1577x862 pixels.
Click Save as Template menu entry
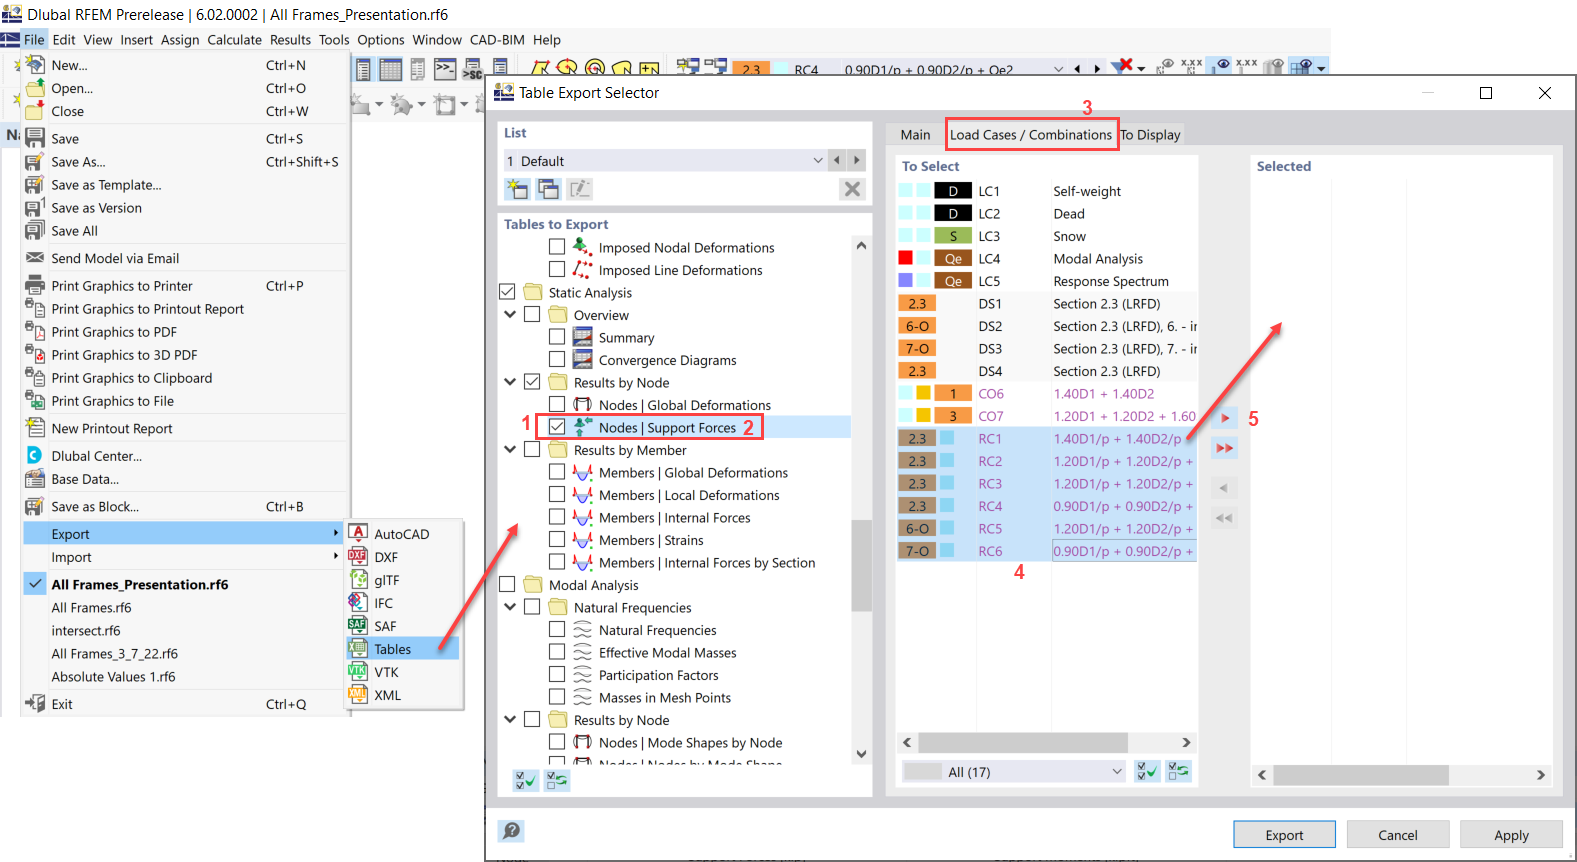pyautogui.click(x=106, y=185)
